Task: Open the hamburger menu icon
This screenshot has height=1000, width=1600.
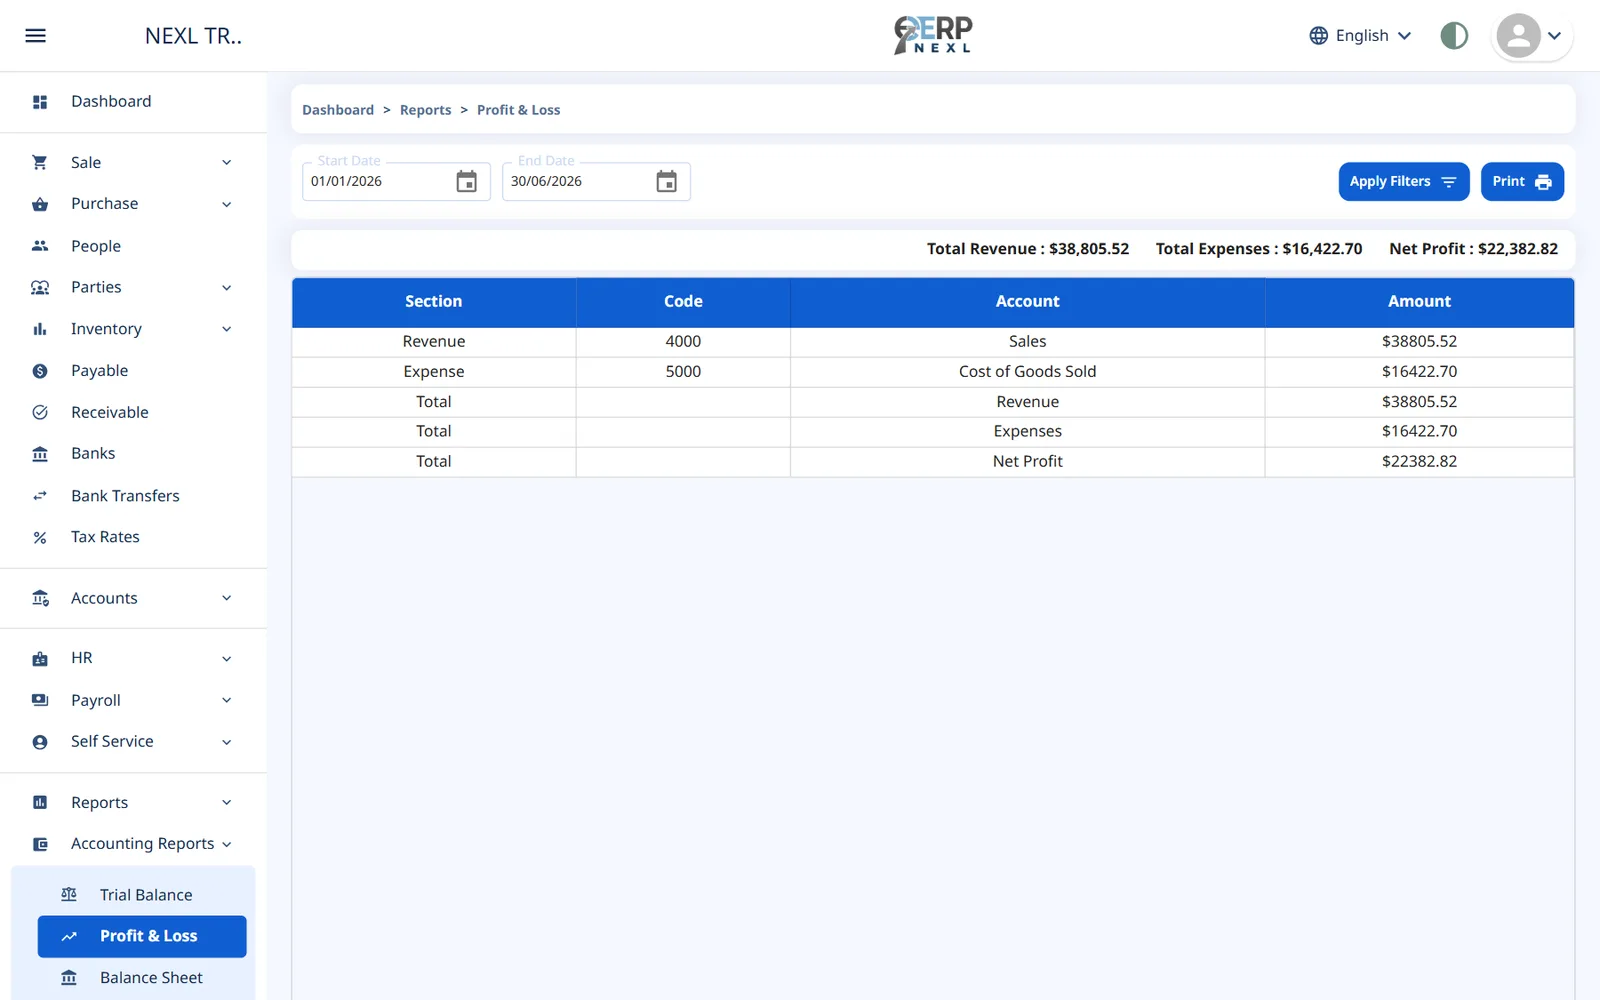Action: pos(35,36)
